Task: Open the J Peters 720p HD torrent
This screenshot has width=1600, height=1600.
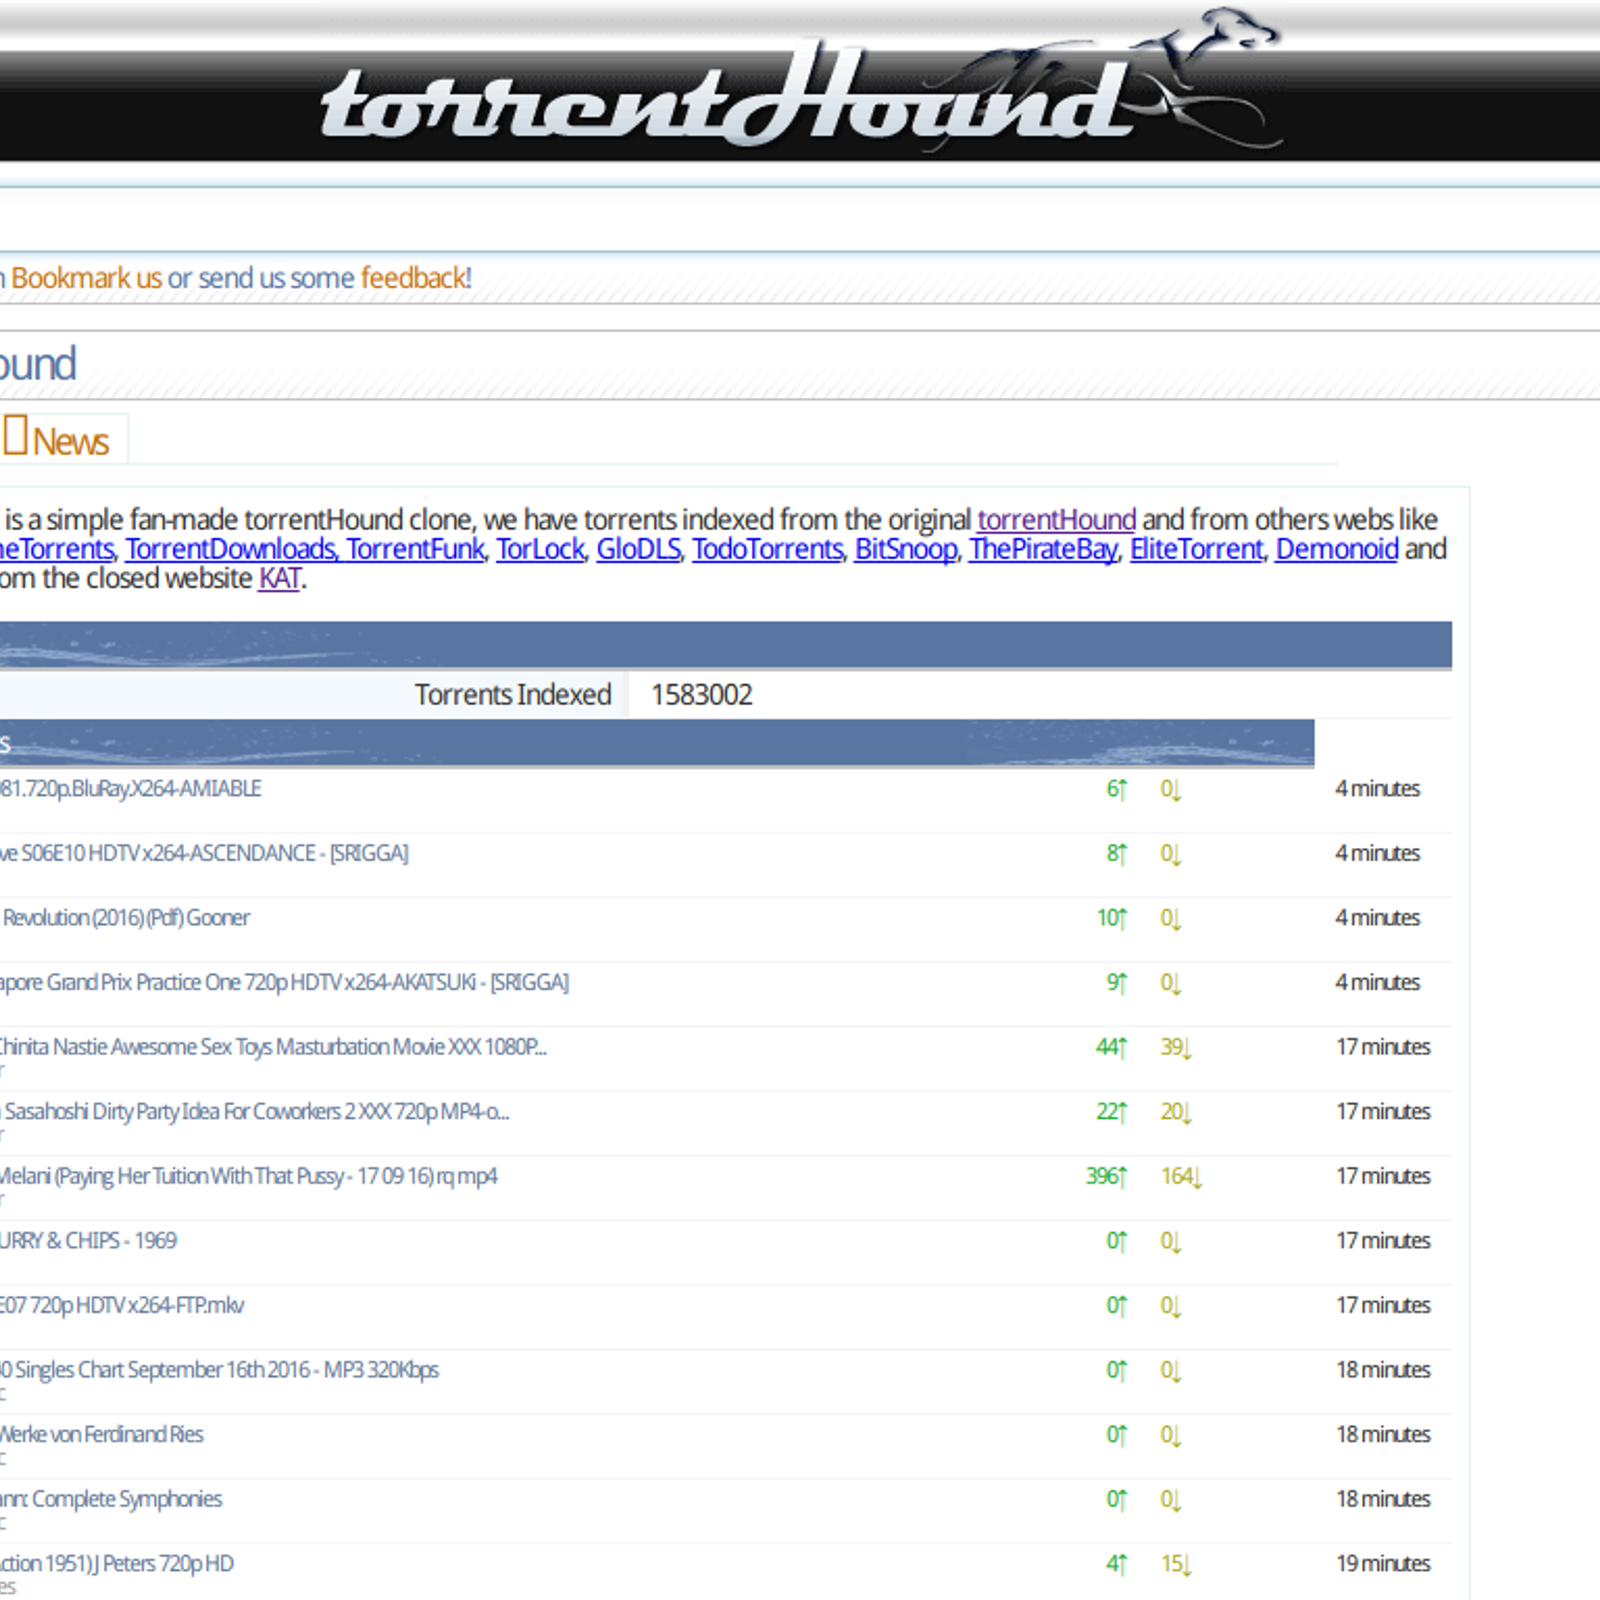Action: pos(116,1563)
